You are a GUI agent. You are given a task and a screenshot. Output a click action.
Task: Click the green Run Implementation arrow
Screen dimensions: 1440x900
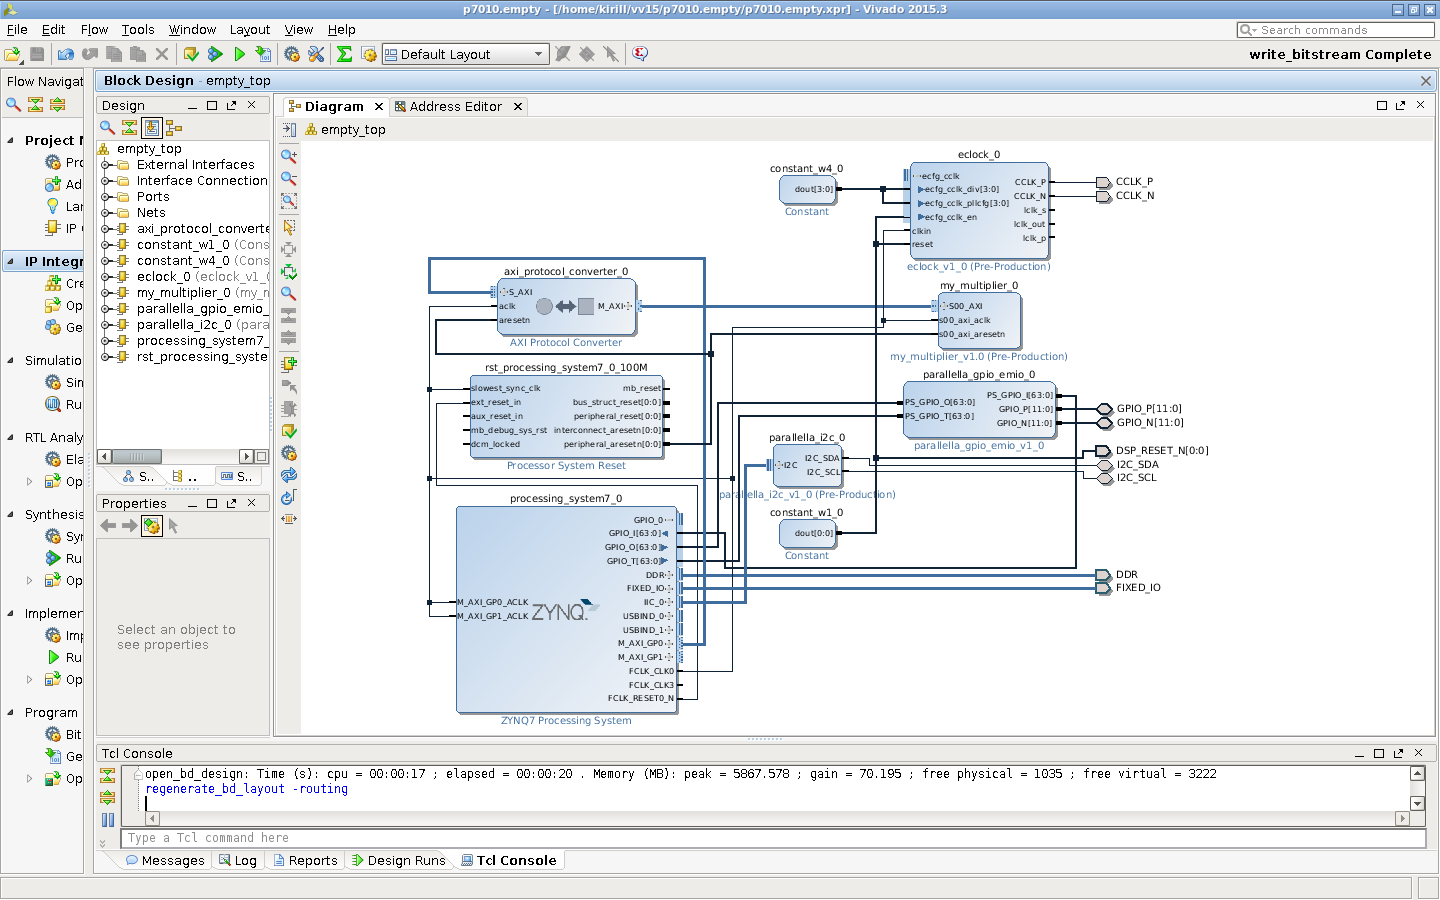click(x=239, y=54)
